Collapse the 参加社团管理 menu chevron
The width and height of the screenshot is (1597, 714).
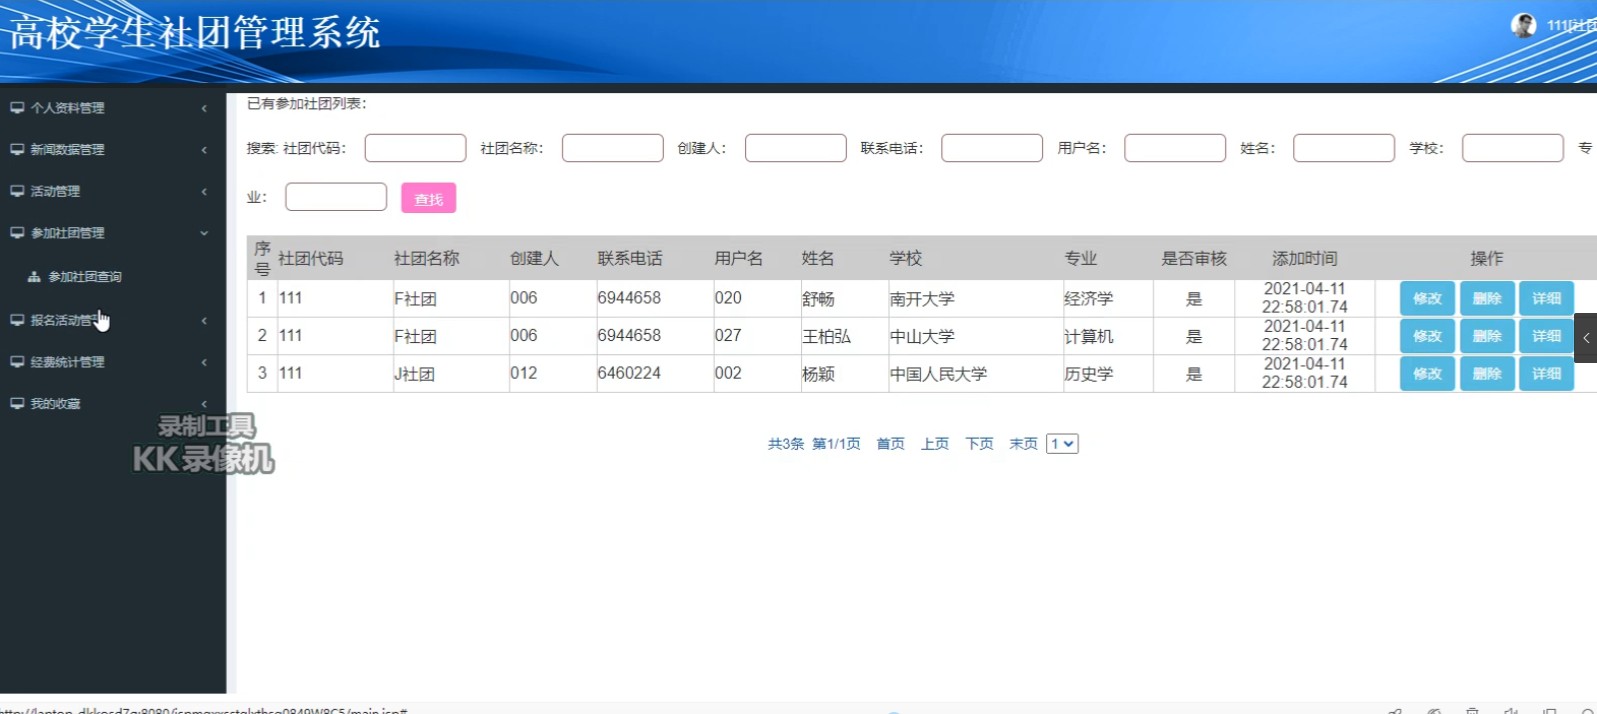click(204, 233)
